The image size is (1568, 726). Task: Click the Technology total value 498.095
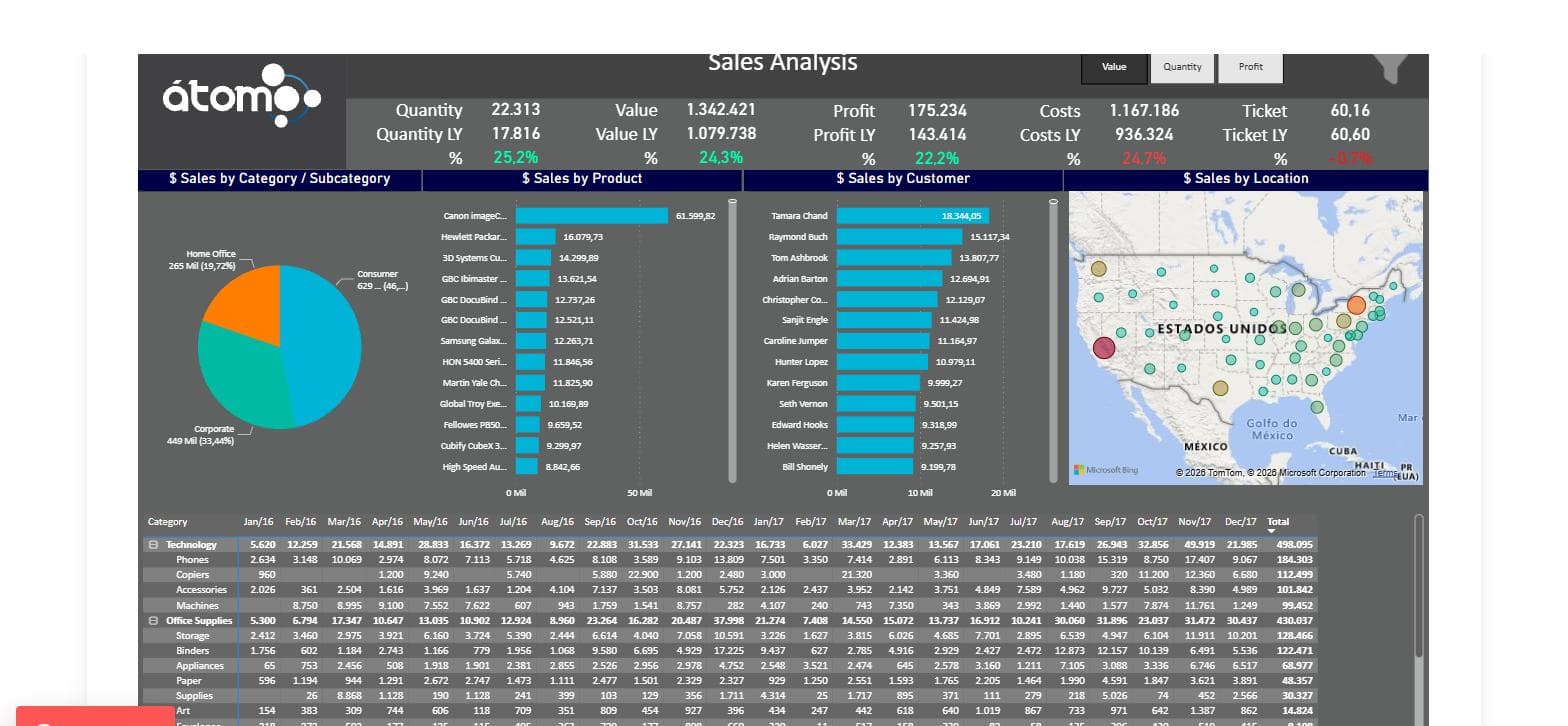[1294, 545]
